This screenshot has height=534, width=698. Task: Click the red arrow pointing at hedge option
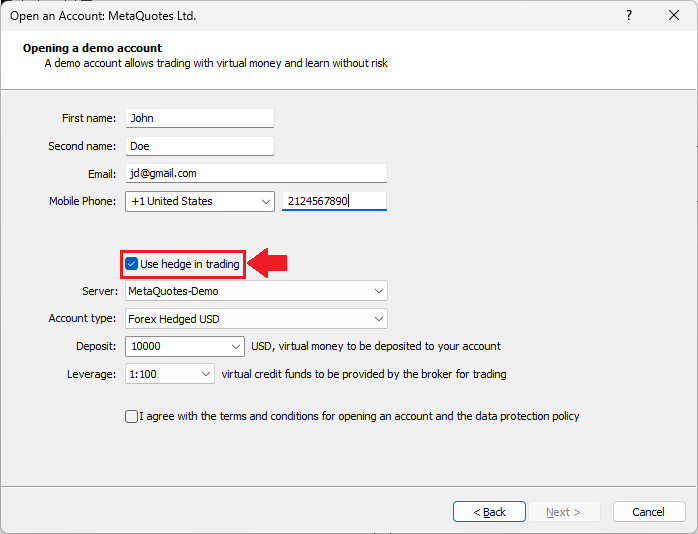(x=268, y=264)
